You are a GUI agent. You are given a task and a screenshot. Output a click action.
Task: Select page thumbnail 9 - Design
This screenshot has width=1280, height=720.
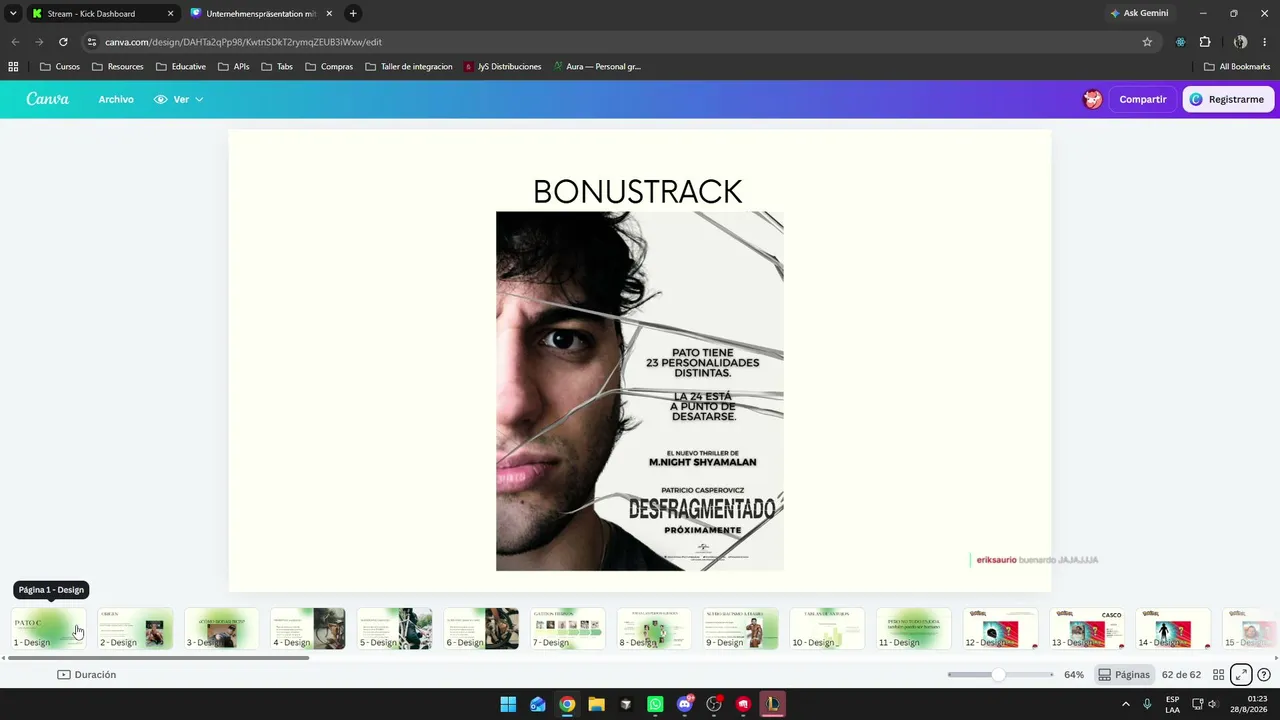(x=741, y=629)
